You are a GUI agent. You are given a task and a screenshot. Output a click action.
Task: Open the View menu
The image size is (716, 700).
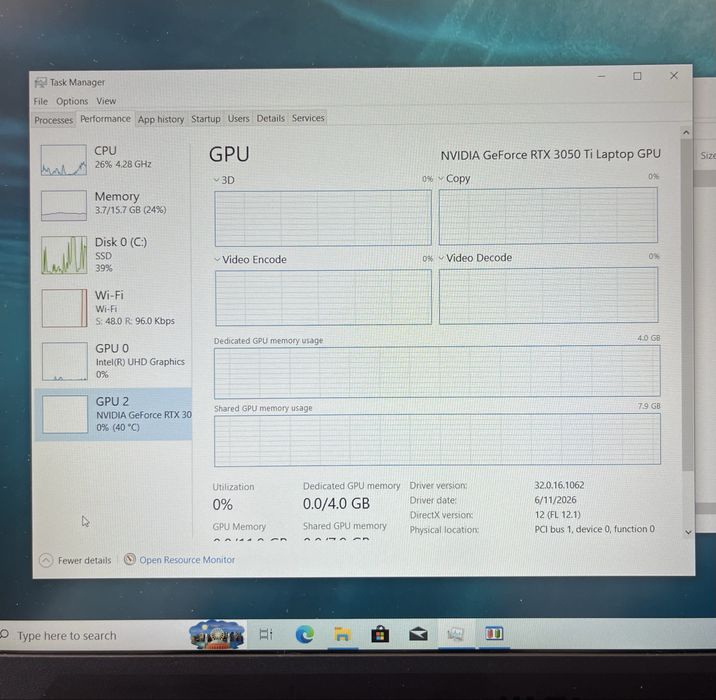pyautogui.click(x=106, y=100)
